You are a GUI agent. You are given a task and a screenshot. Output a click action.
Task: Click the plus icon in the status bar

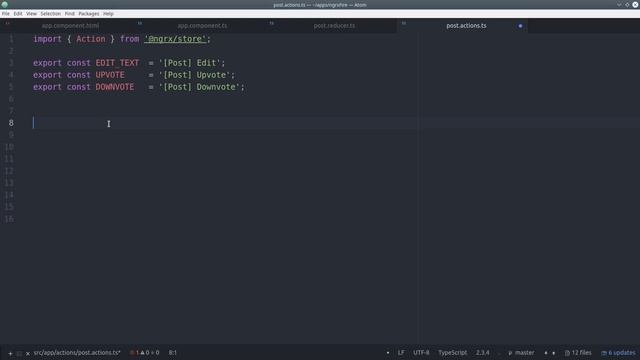pyautogui.click(x=10, y=353)
